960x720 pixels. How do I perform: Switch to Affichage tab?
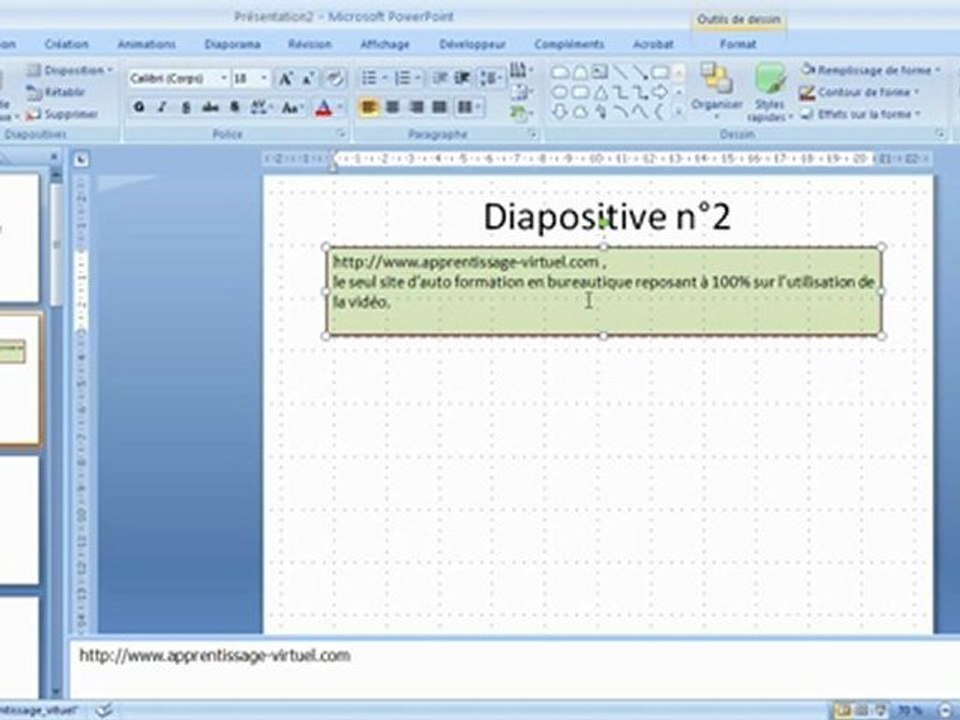[x=384, y=44]
